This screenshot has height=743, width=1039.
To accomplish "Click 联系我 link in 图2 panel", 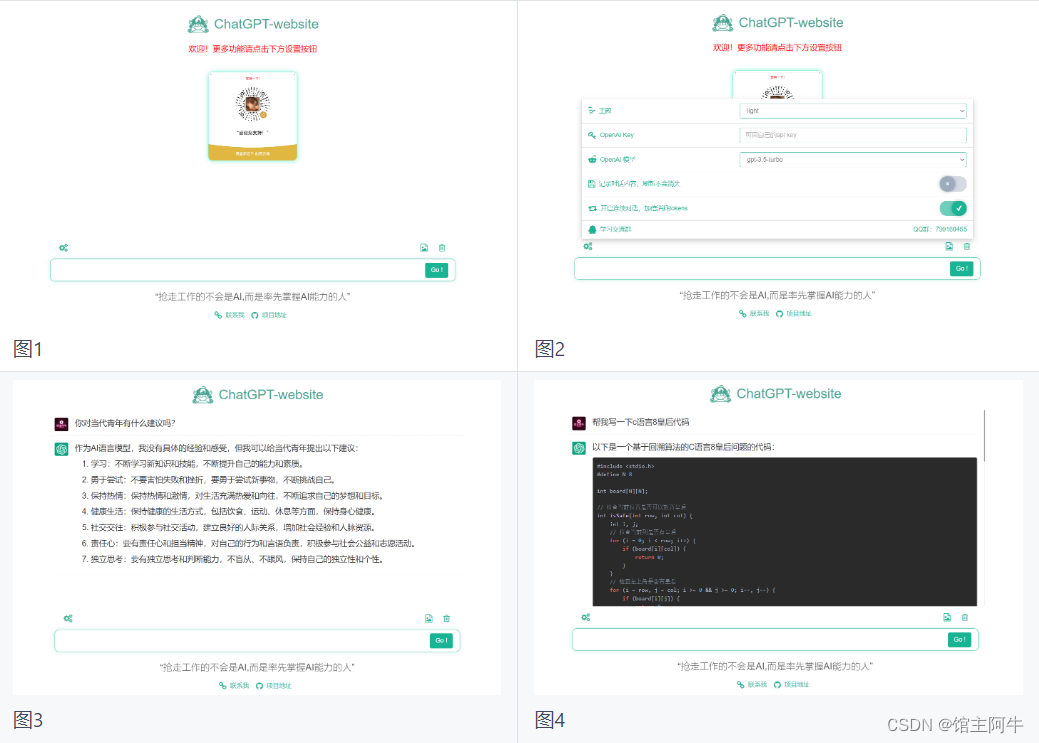I will point(754,314).
